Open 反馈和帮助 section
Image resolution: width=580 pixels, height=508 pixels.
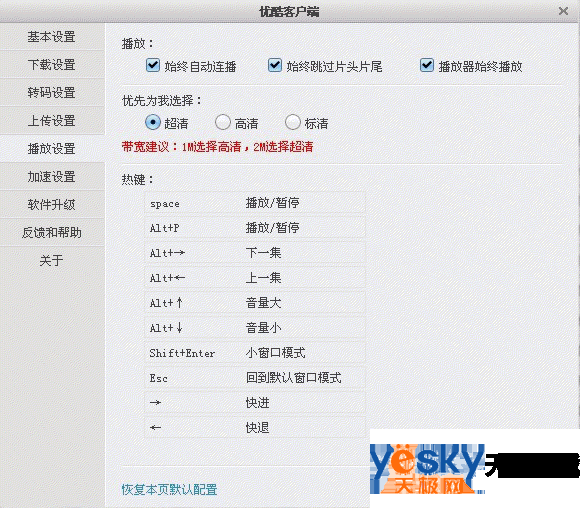pyautogui.click(x=52, y=232)
